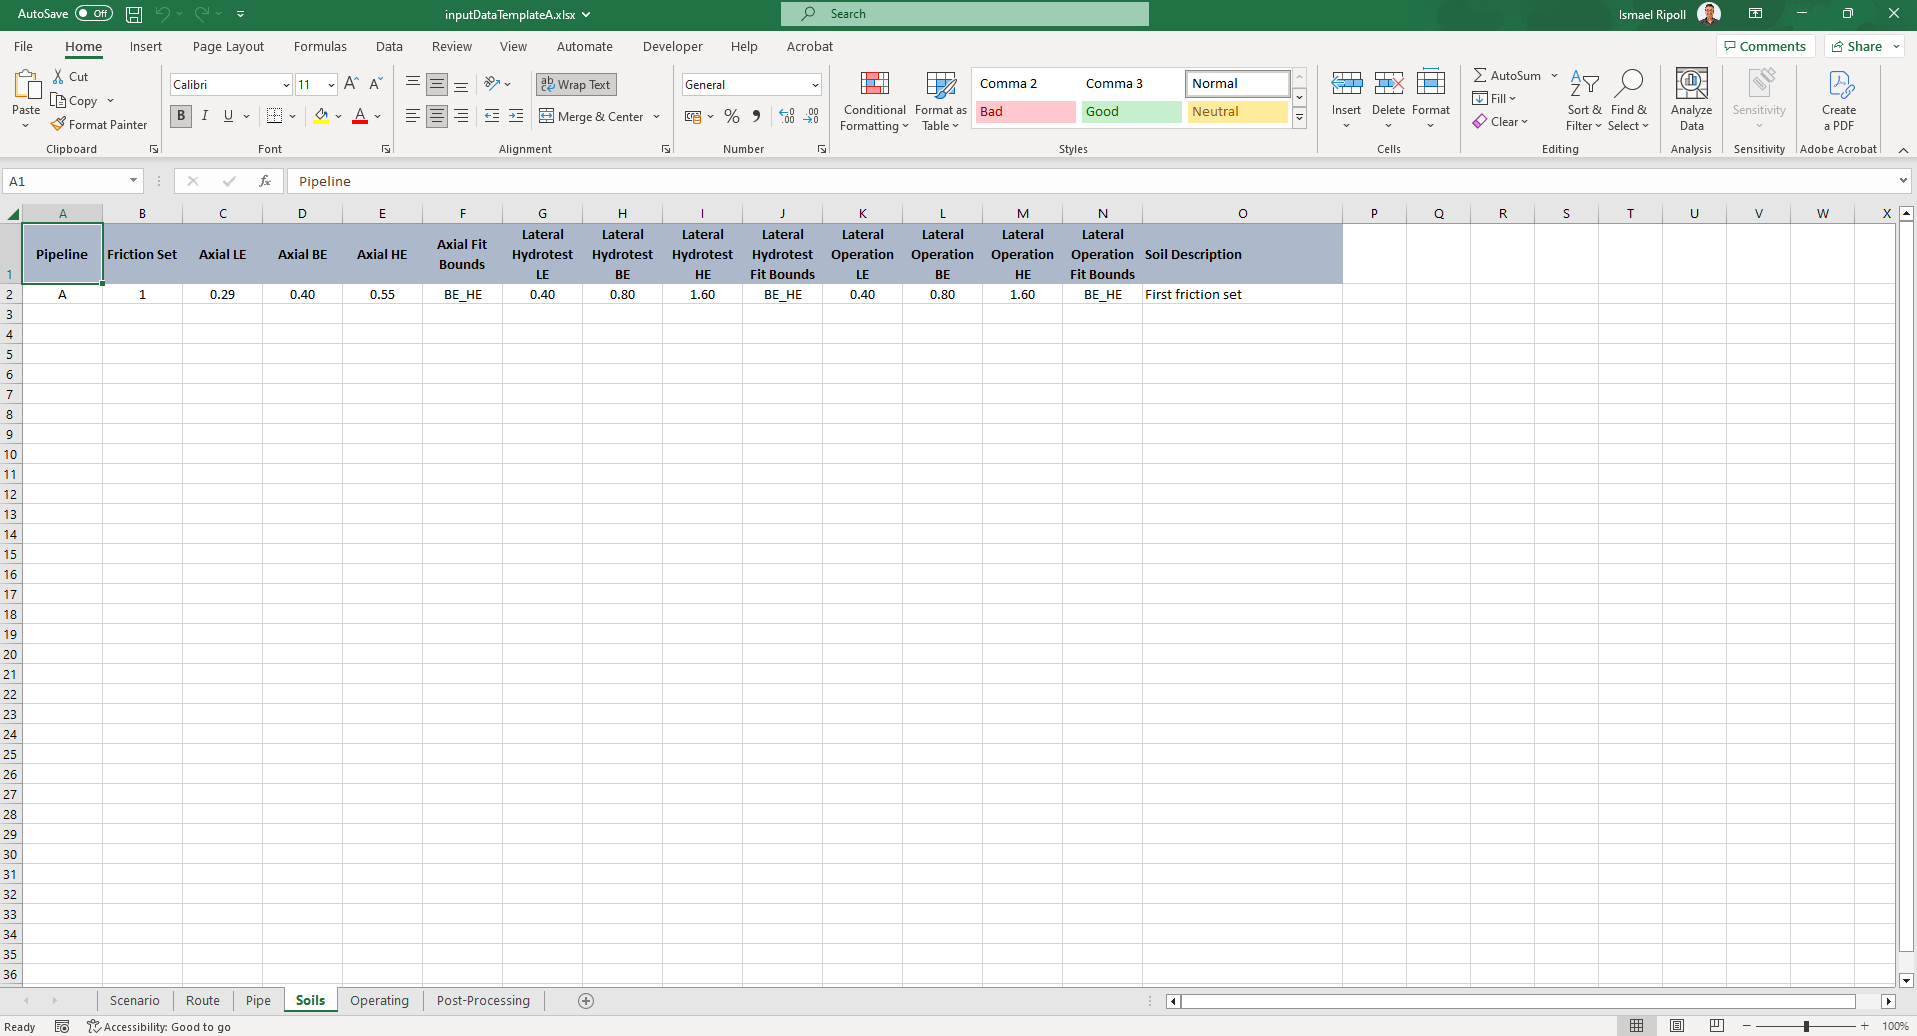
Task: Click the Save icon in title bar
Action: (134, 14)
